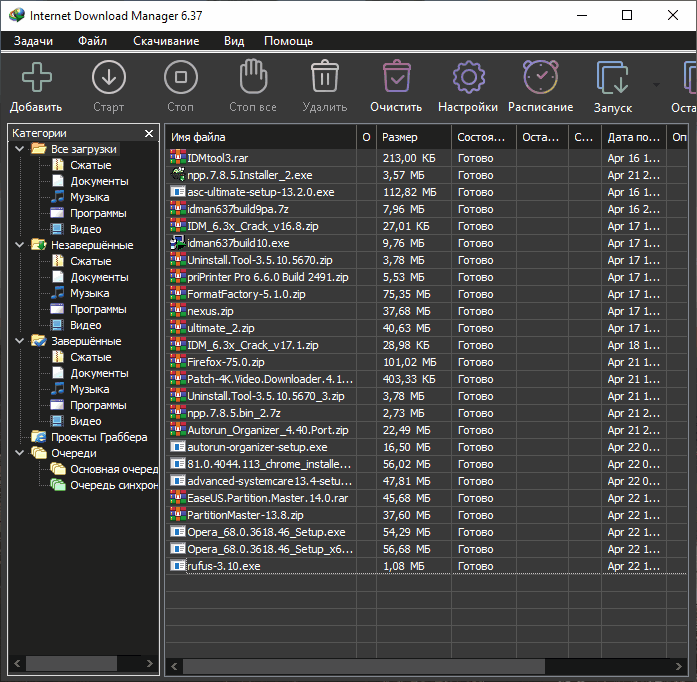Click the Internet Download Manager title bar icon
This screenshot has height=682, width=697.
pos(17,15)
